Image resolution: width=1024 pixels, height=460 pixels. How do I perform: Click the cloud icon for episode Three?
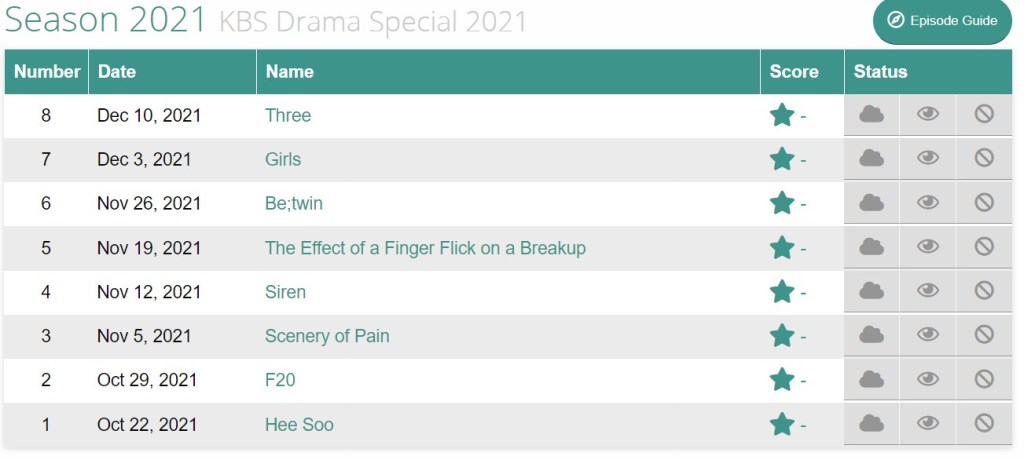872,115
